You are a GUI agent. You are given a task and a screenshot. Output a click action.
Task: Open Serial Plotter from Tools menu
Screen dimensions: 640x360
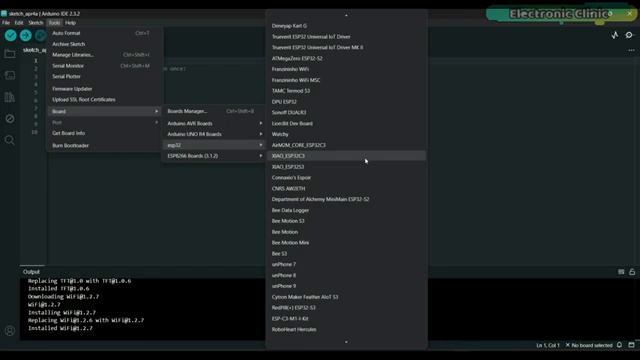pos(104,76)
